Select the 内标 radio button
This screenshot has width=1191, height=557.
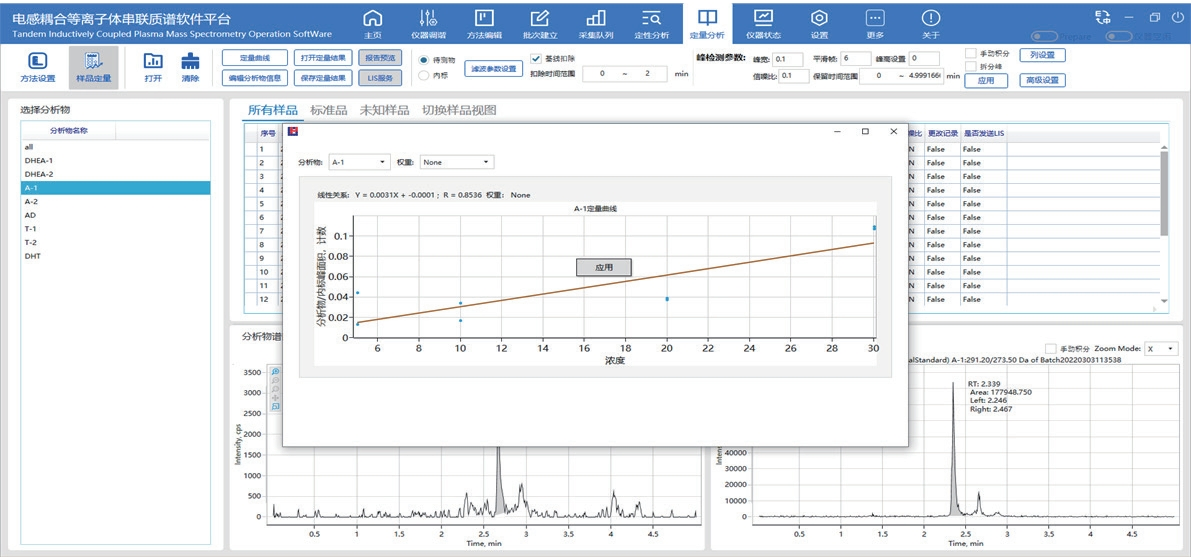tap(424, 74)
